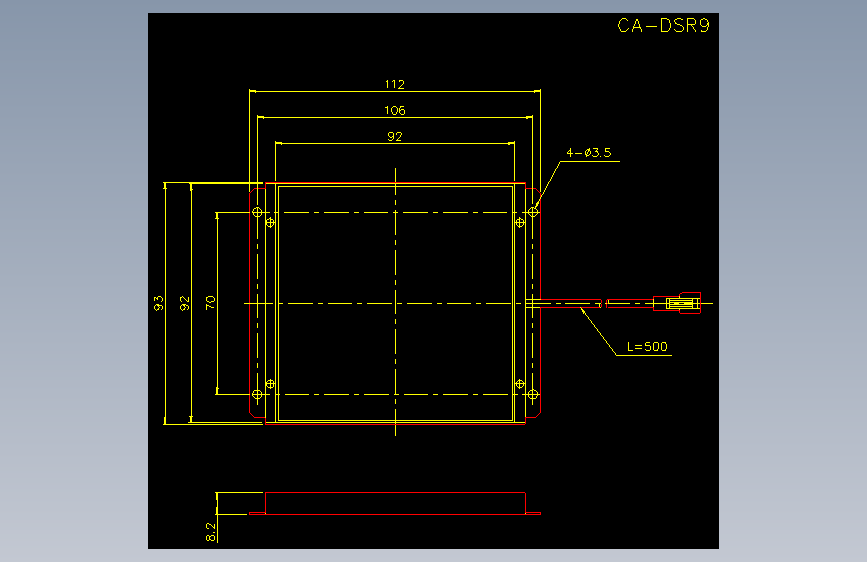Image resolution: width=867 pixels, height=562 pixels.
Task: Click the horizontal 92 dimension above drawing
Action: (395, 136)
